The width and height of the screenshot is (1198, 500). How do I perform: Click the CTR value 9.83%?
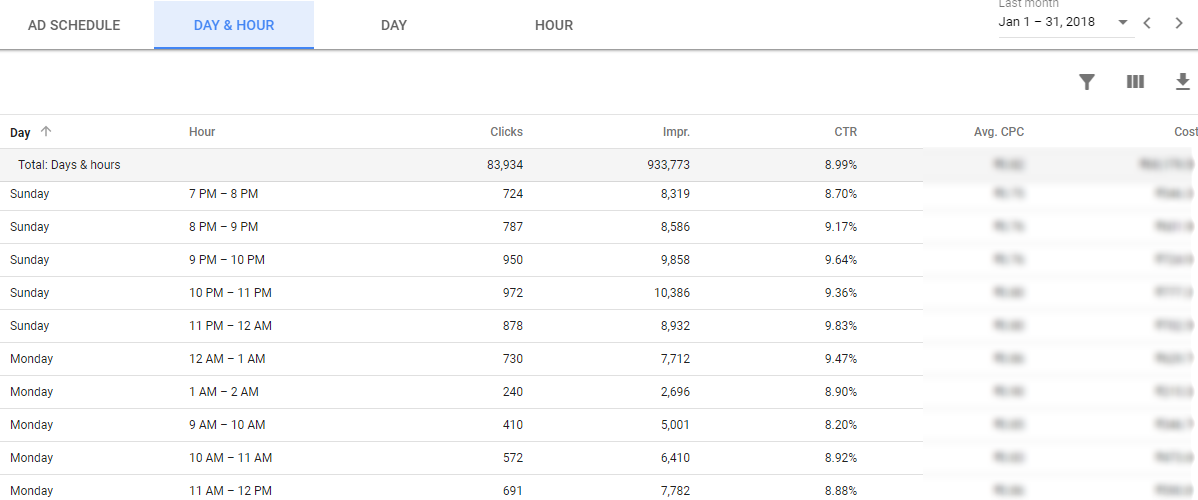point(841,325)
